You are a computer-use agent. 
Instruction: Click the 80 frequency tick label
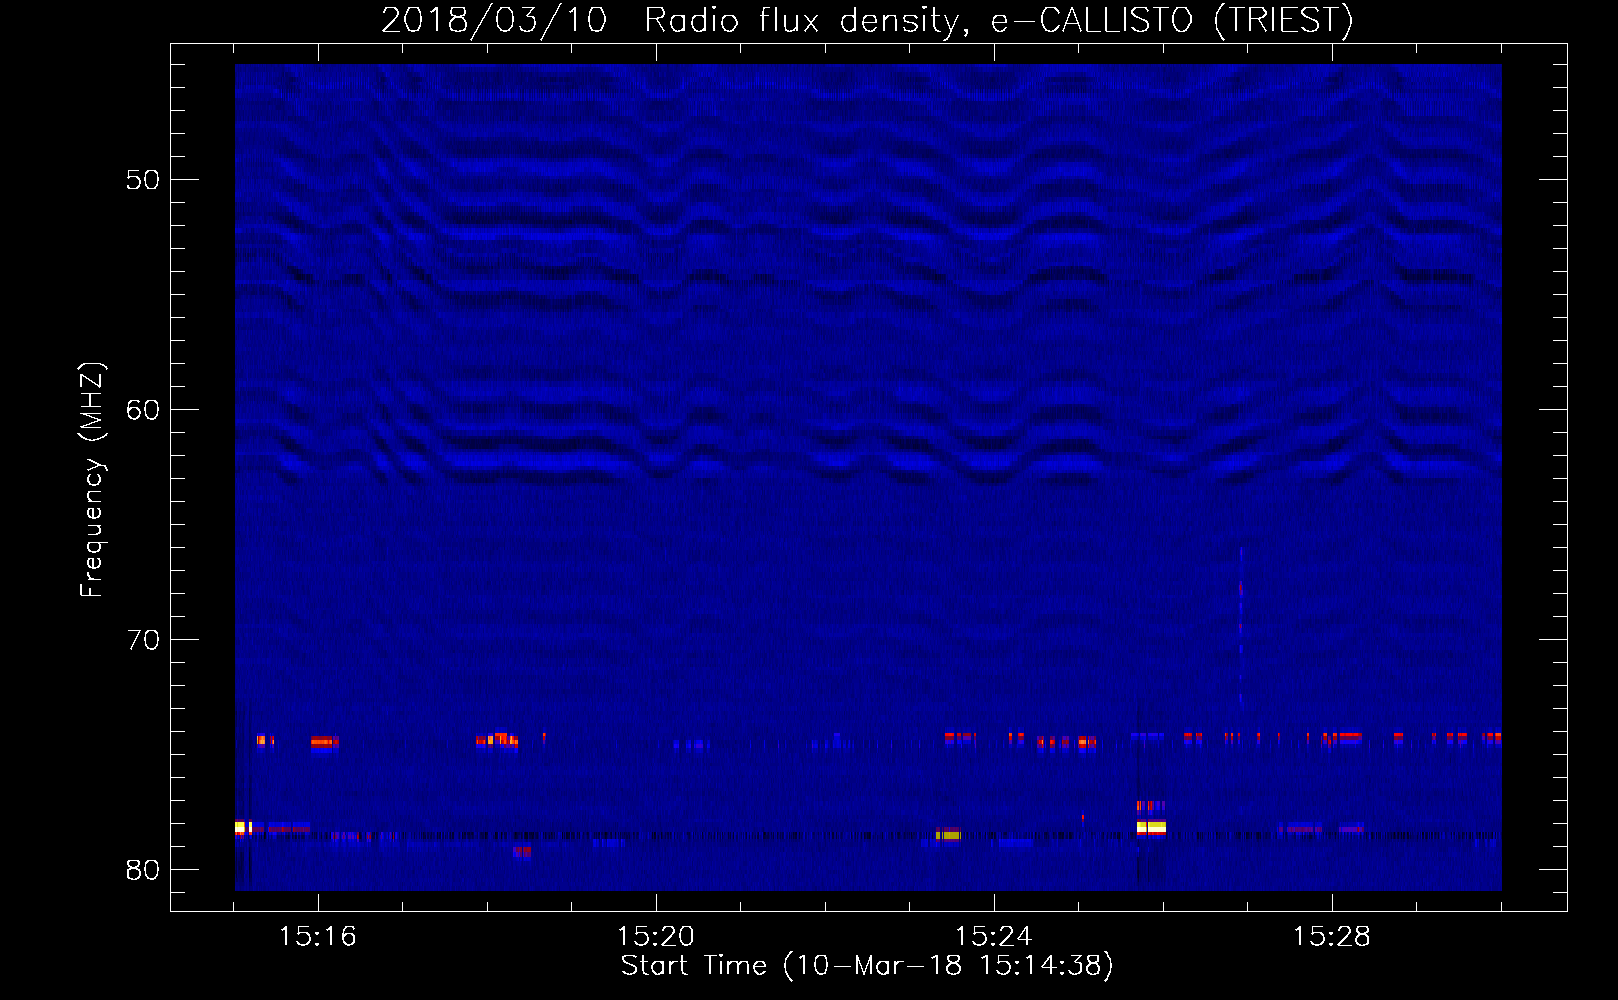tap(143, 870)
